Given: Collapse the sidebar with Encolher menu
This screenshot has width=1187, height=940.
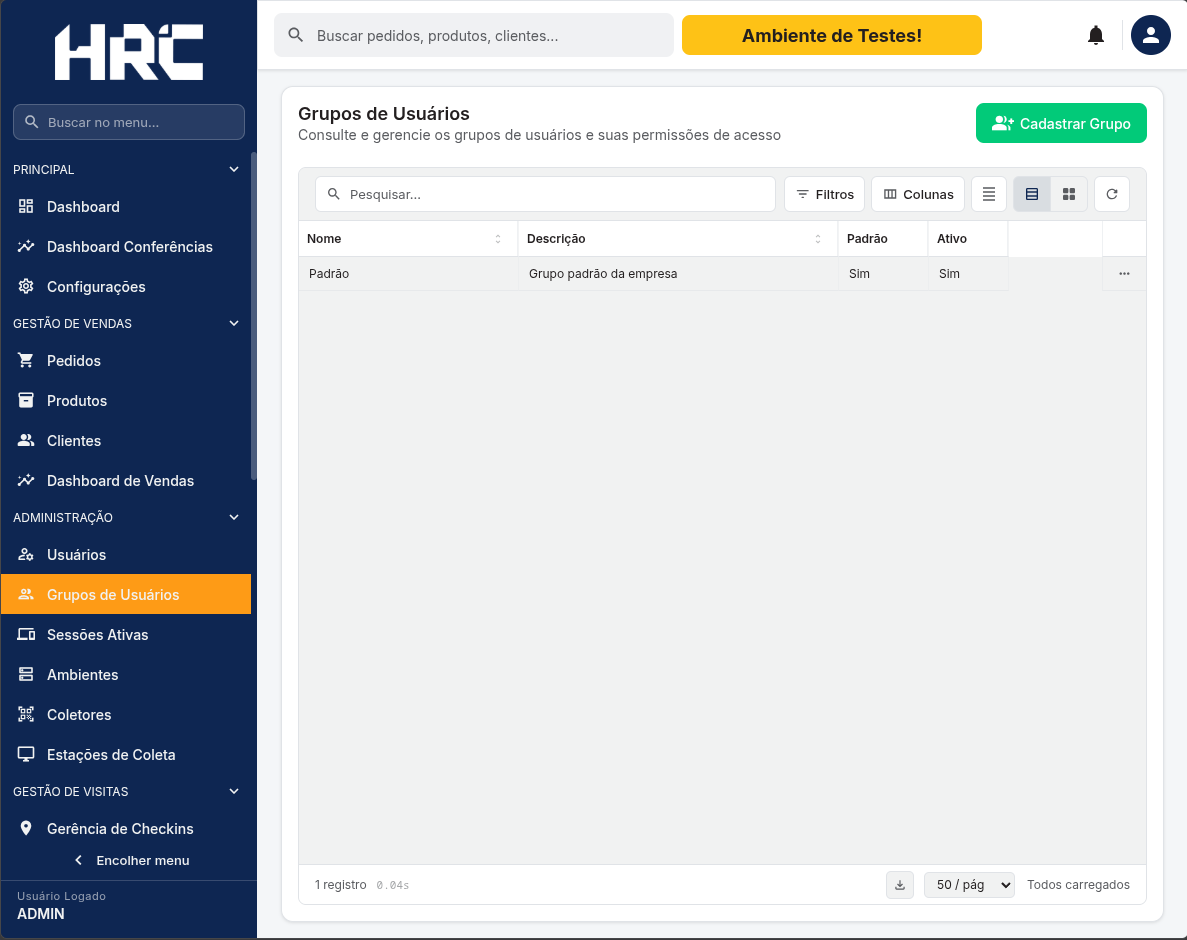Looking at the screenshot, I should 132,861.
